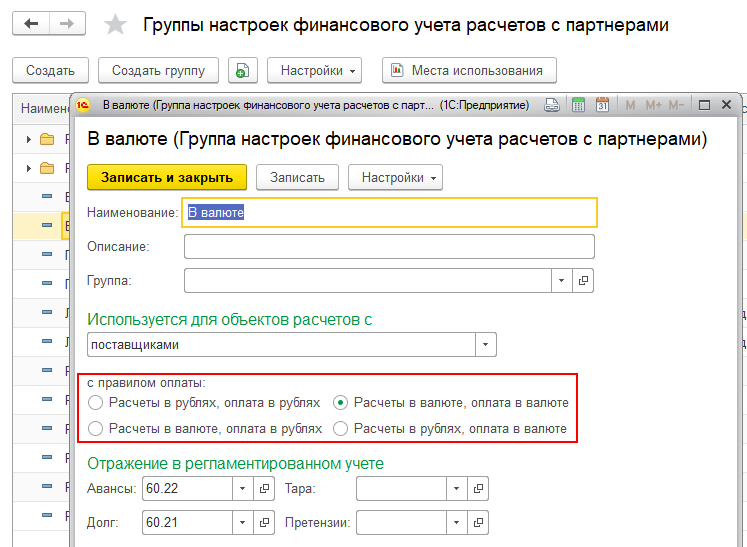Viewport: 747px width, 547px height.
Task: Click the 'Места использования' button
Action: [469, 71]
